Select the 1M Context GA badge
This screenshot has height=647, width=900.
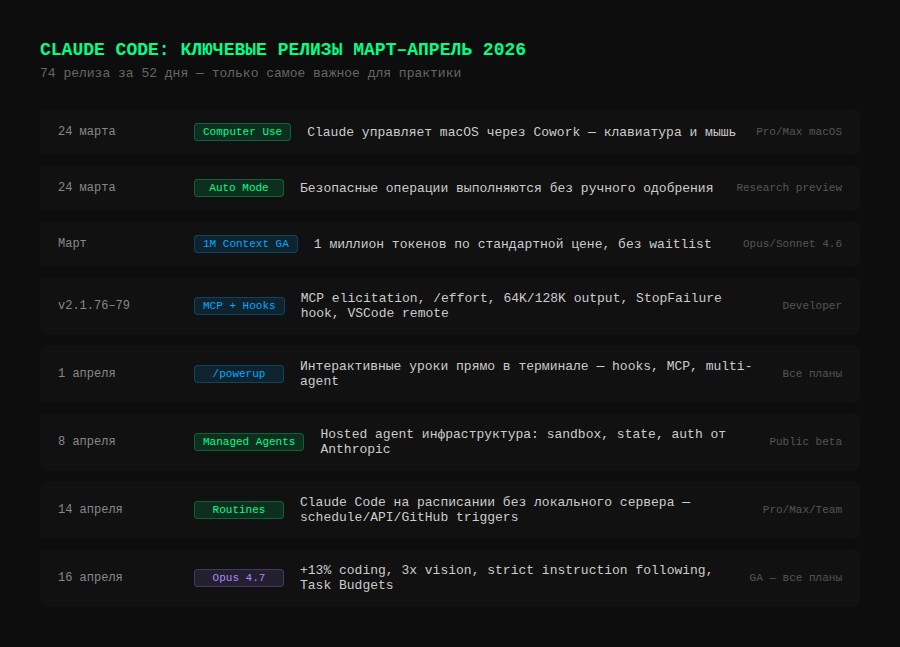click(246, 244)
